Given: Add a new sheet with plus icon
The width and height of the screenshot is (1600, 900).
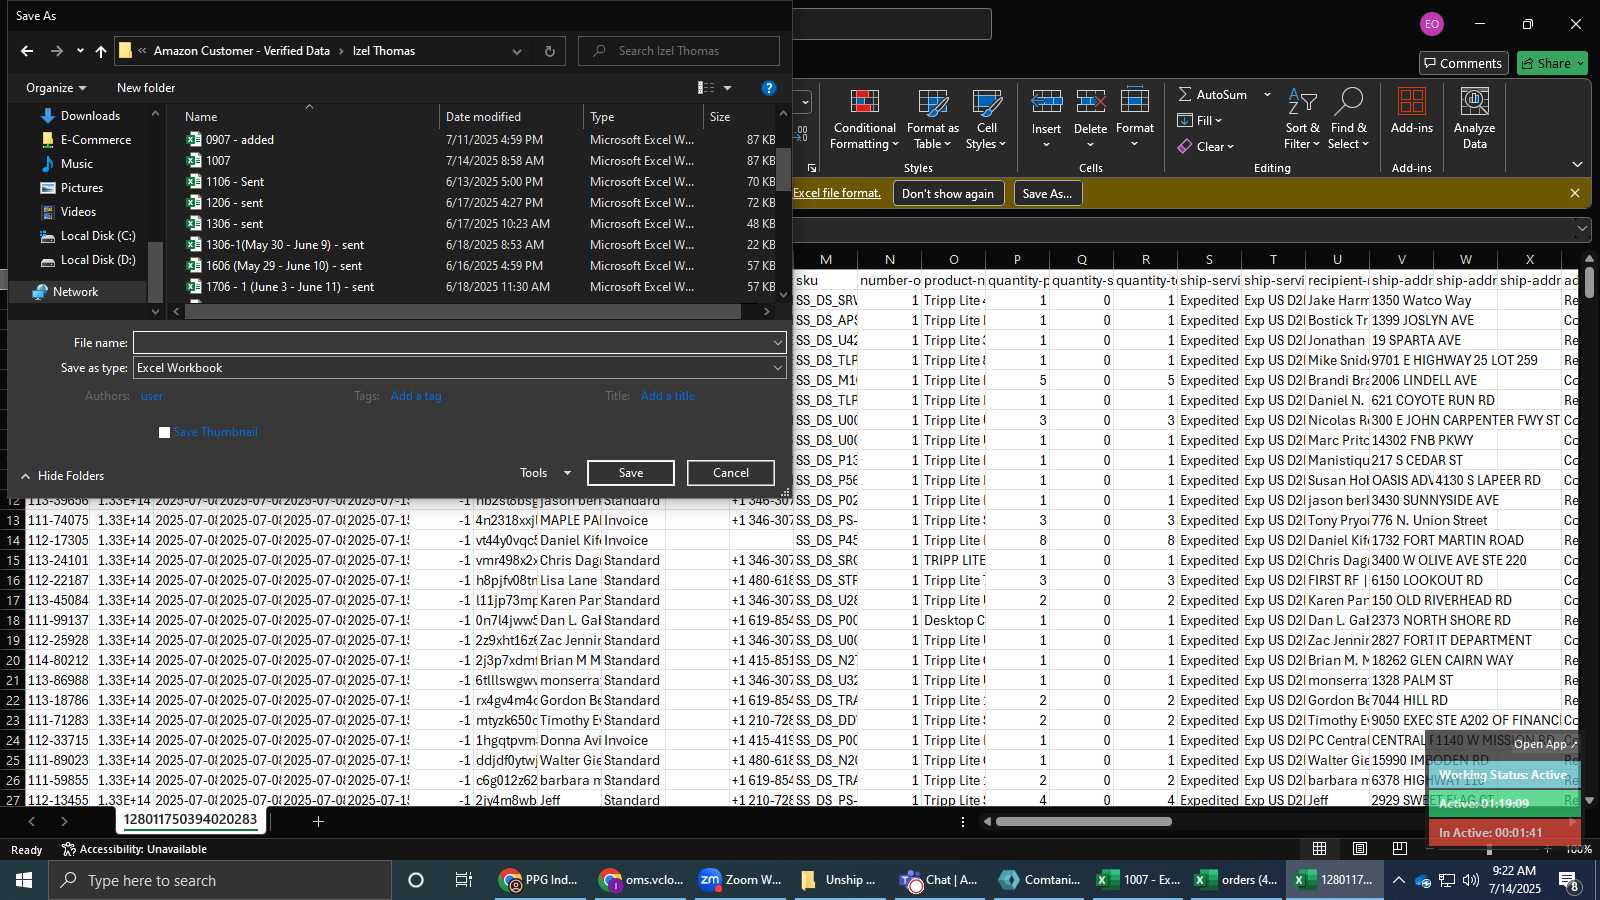Looking at the screenshot, I should coord(318,821).
